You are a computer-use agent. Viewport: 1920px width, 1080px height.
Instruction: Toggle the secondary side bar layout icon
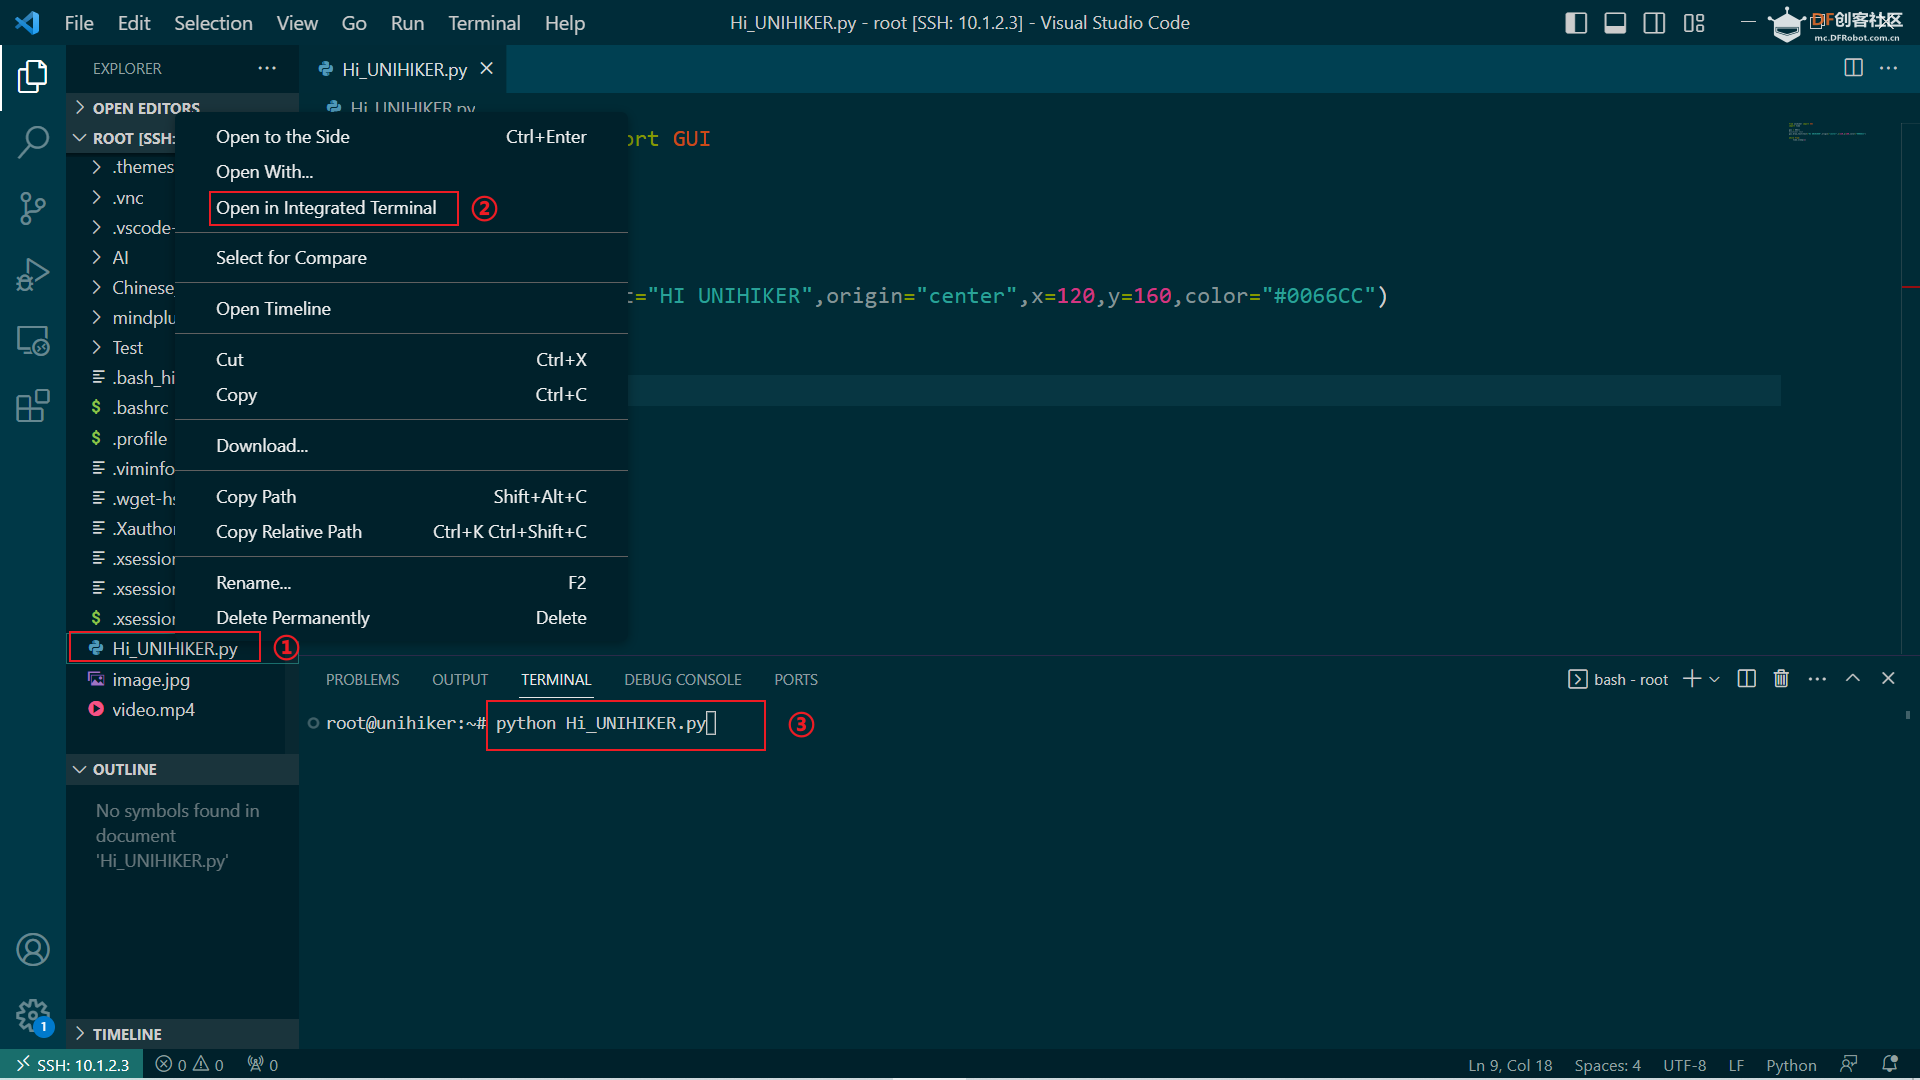tap(1654, 23)
